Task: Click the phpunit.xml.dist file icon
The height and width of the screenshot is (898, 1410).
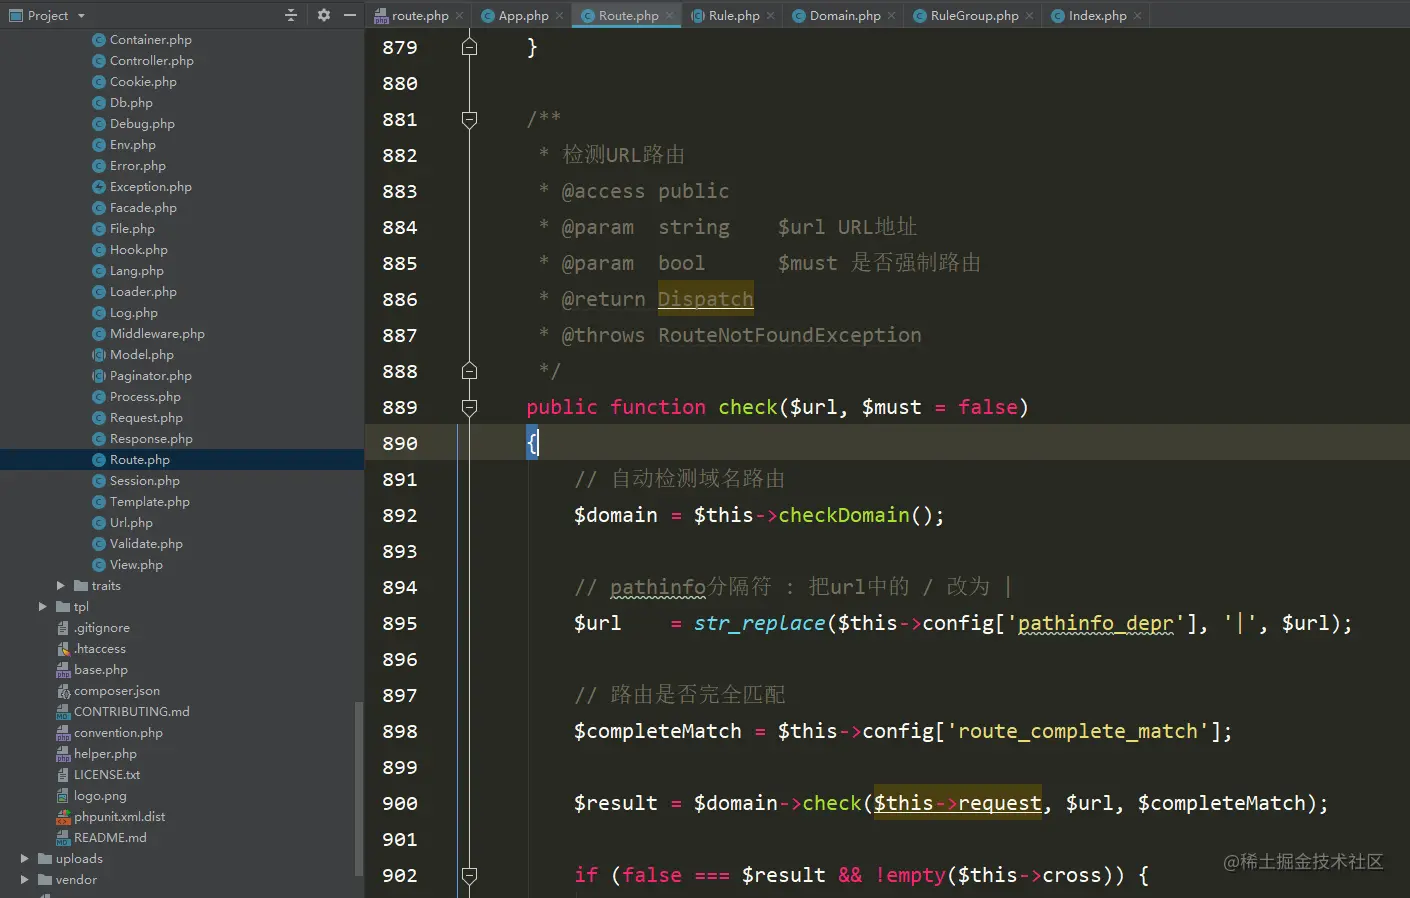Action: 63,817
